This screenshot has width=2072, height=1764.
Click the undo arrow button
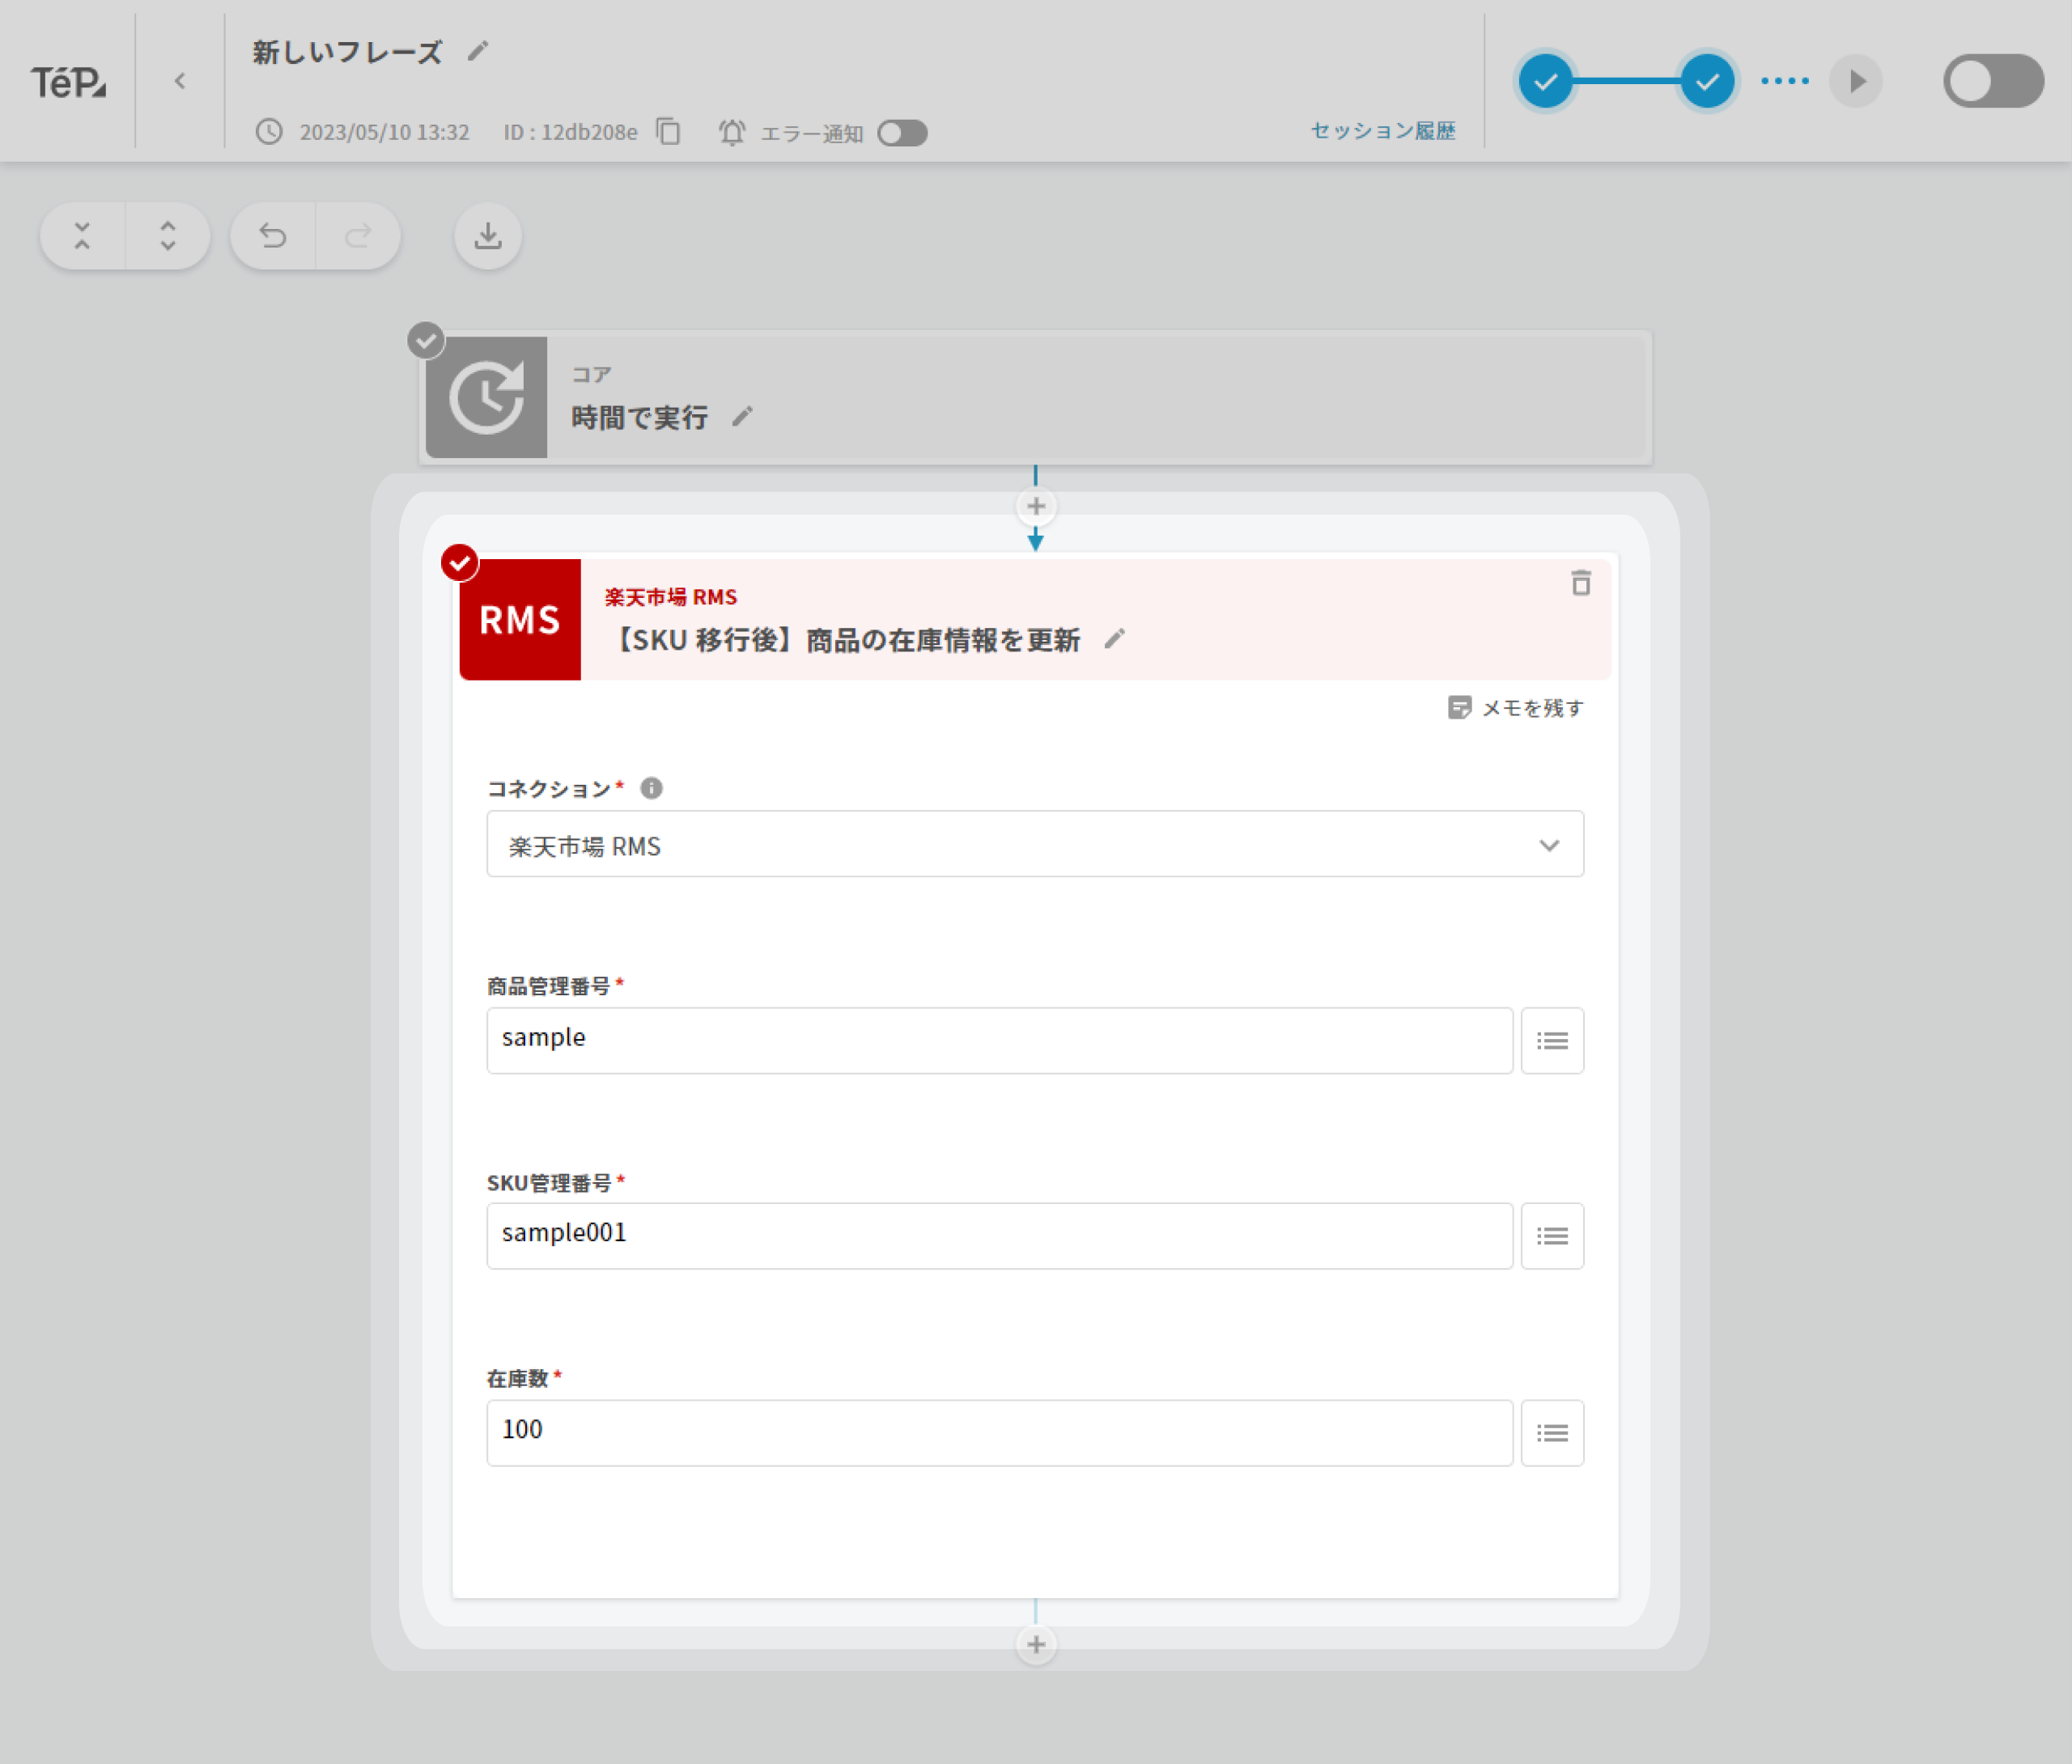pyautogui.click(x=273, y=236)
